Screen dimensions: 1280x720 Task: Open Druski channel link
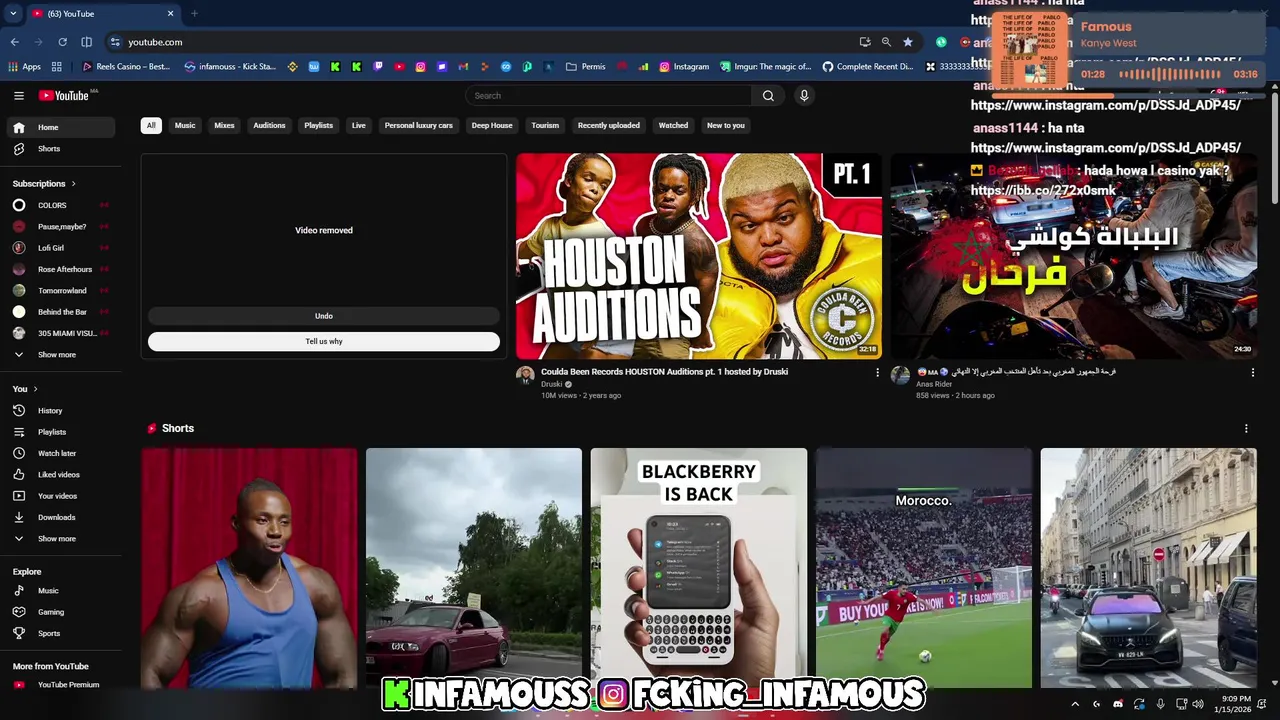[x=552, y=384]
